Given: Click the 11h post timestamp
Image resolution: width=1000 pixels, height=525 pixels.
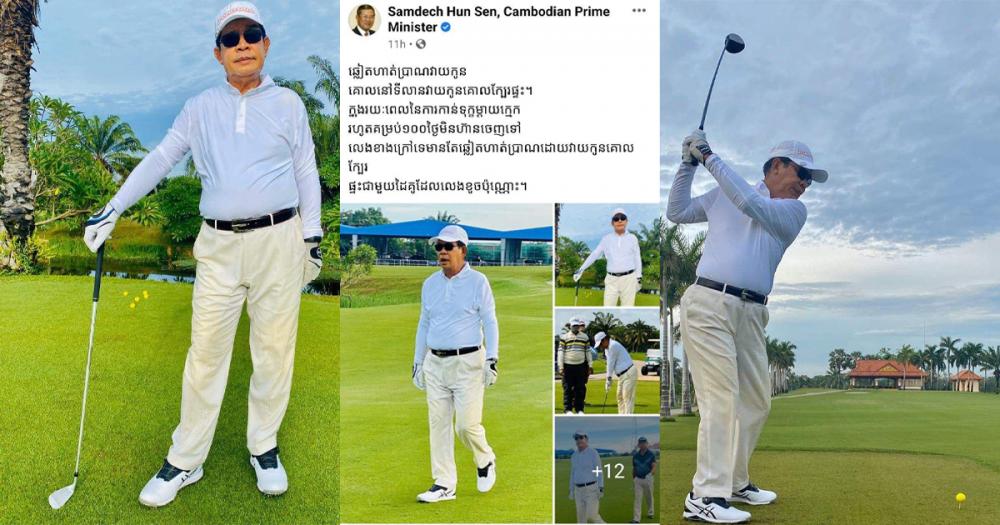Looking at the screenshot, I should click(396, 44).
